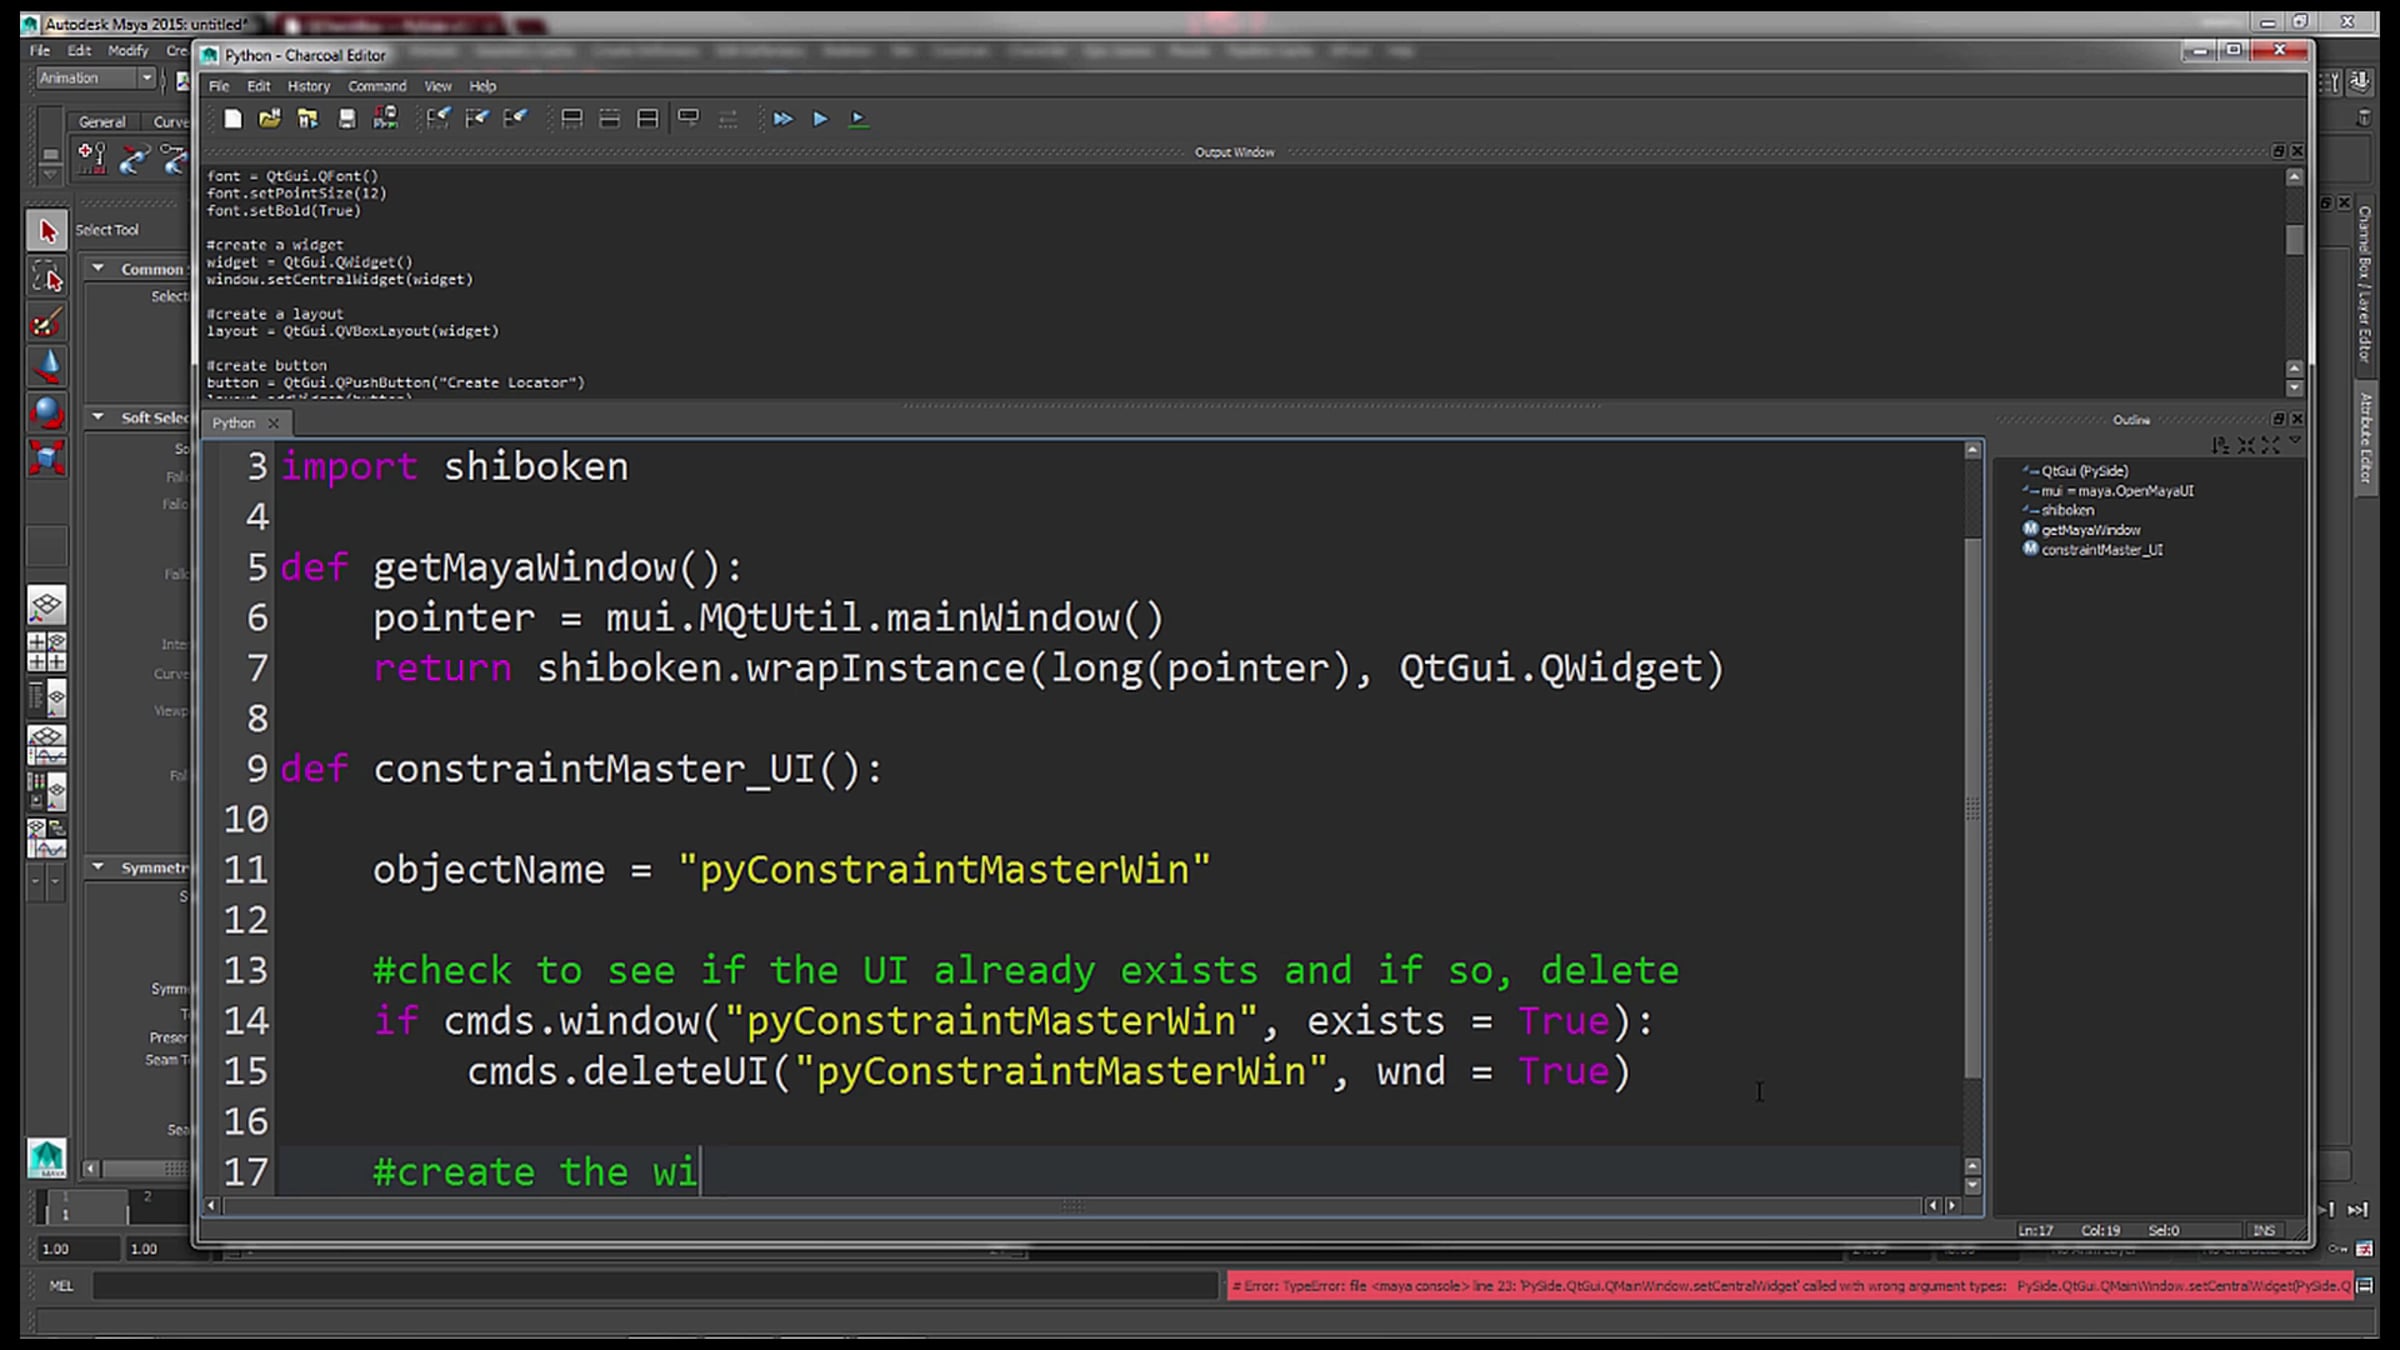Open Maya's Modify menu
The width and height of the screenshot is (2400, 1350).
click(x=128, y=50)
